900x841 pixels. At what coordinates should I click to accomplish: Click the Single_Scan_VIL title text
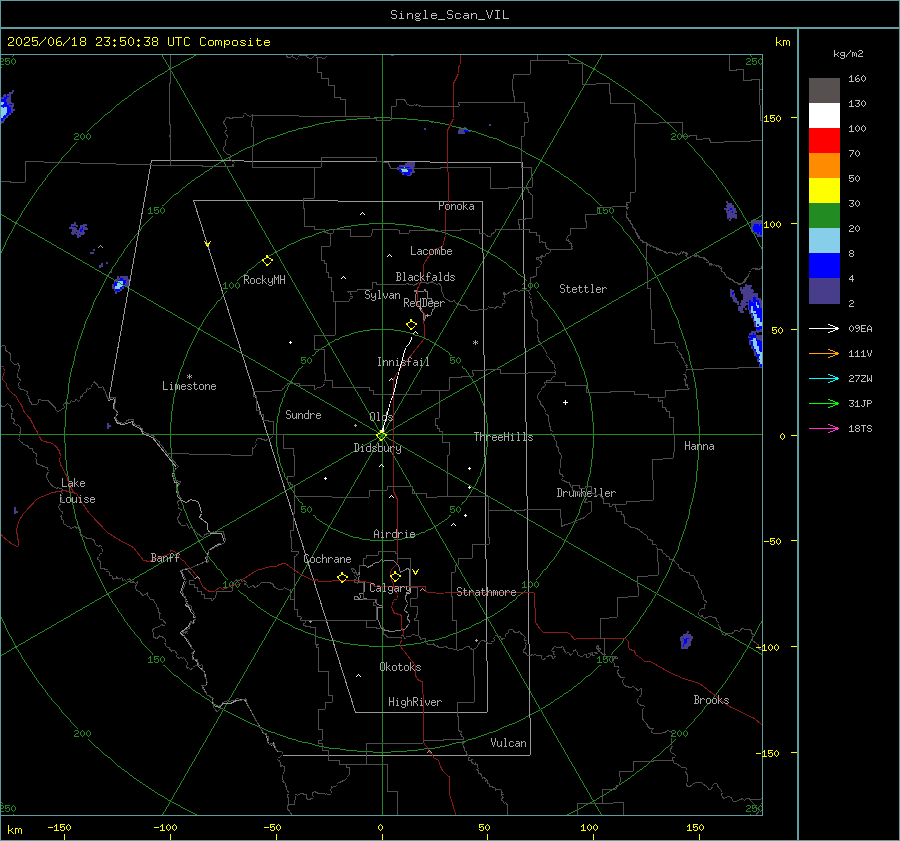coord(449,15)
